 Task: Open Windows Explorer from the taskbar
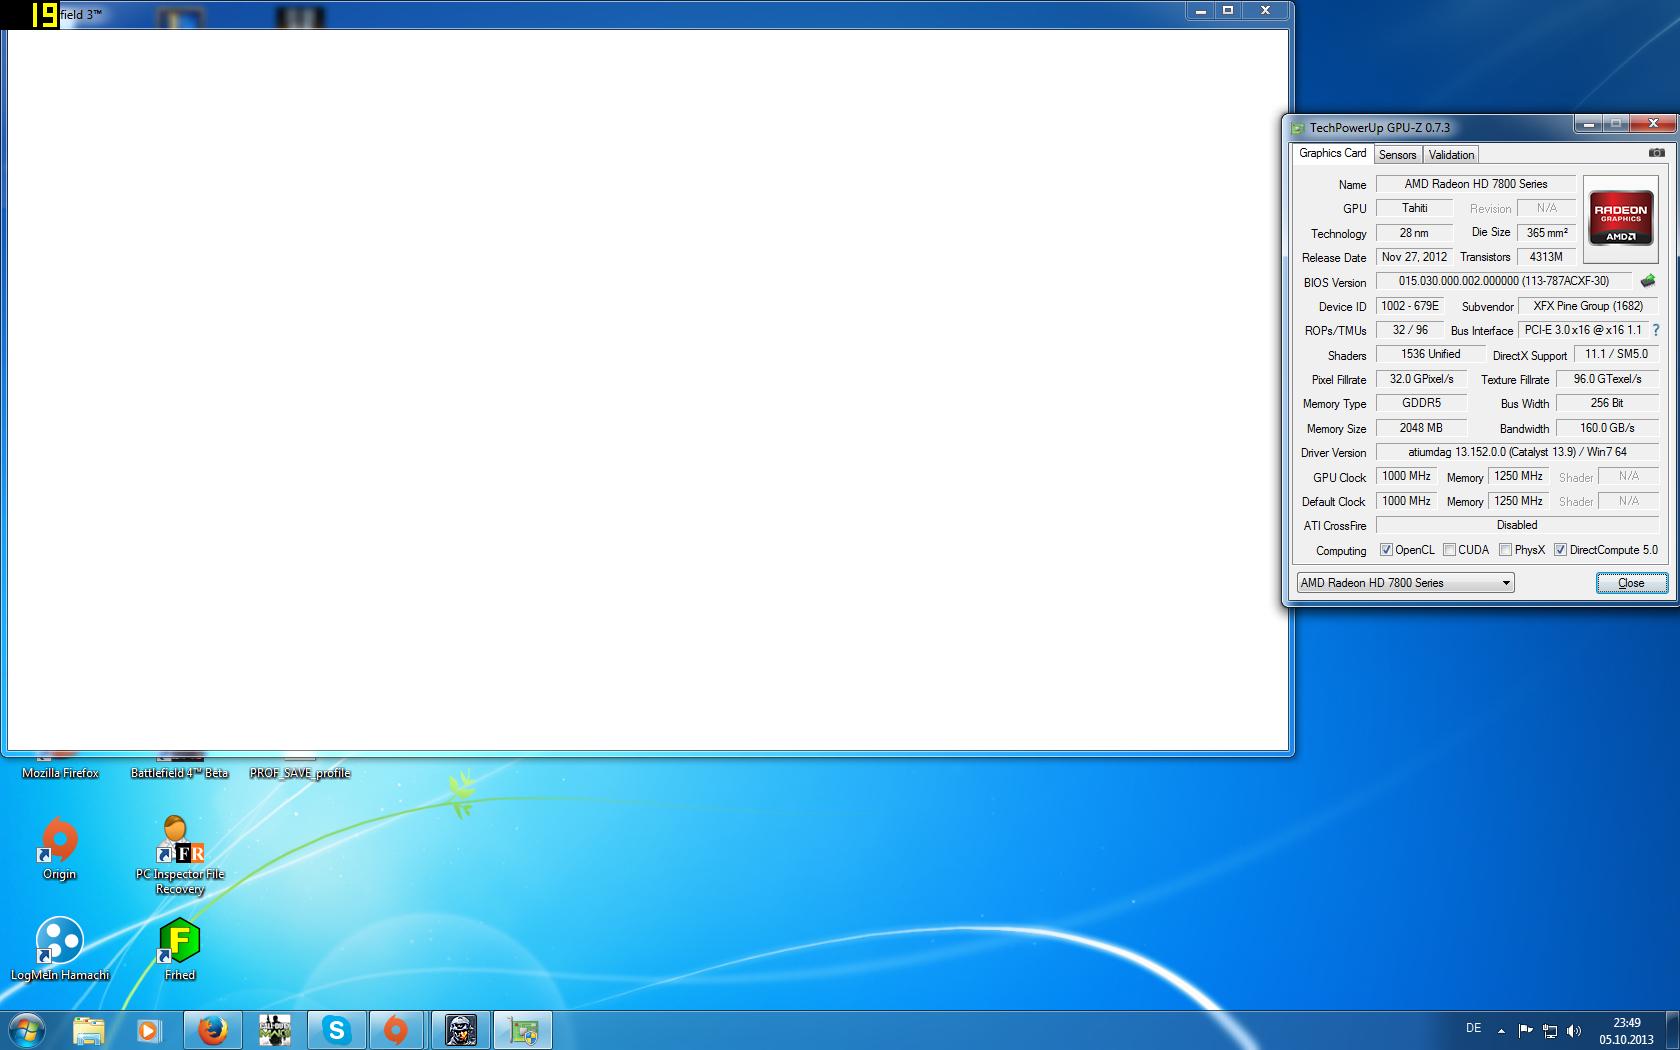pos(88,1030)
